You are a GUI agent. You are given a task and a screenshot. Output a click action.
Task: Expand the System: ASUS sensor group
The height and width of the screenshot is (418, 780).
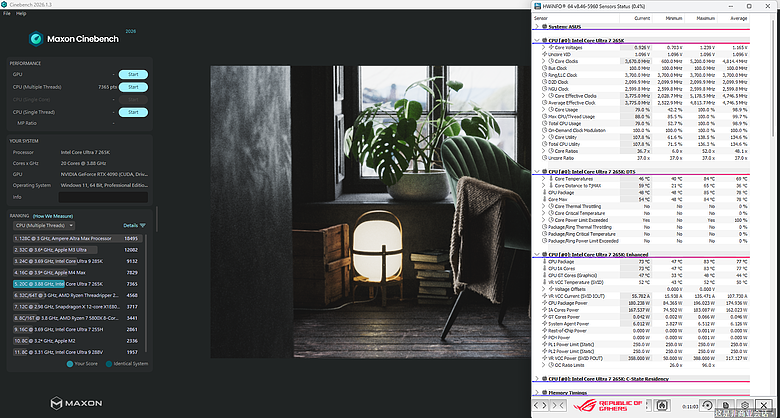tap(537, 26)
